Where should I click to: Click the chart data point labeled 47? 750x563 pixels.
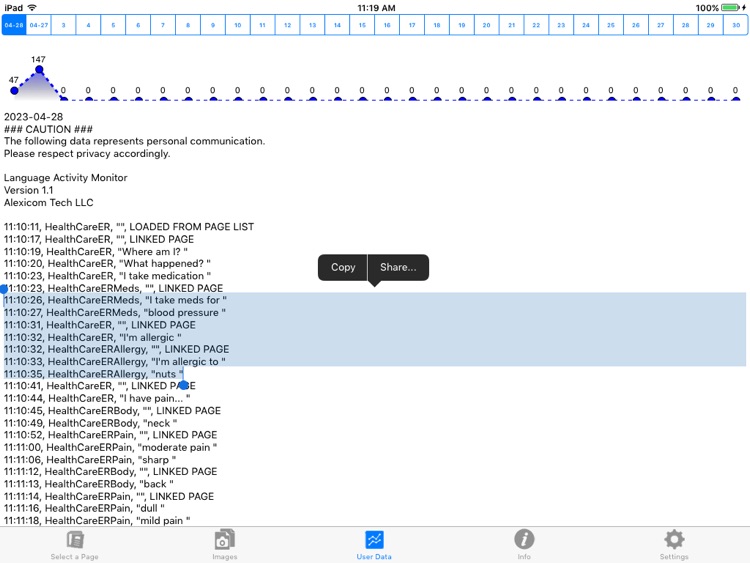14,90
